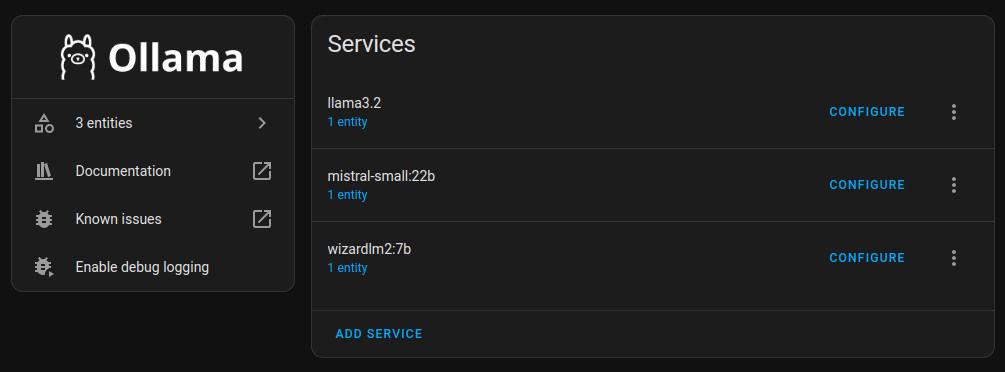Click the Ollama llama logo

(78, 57)
